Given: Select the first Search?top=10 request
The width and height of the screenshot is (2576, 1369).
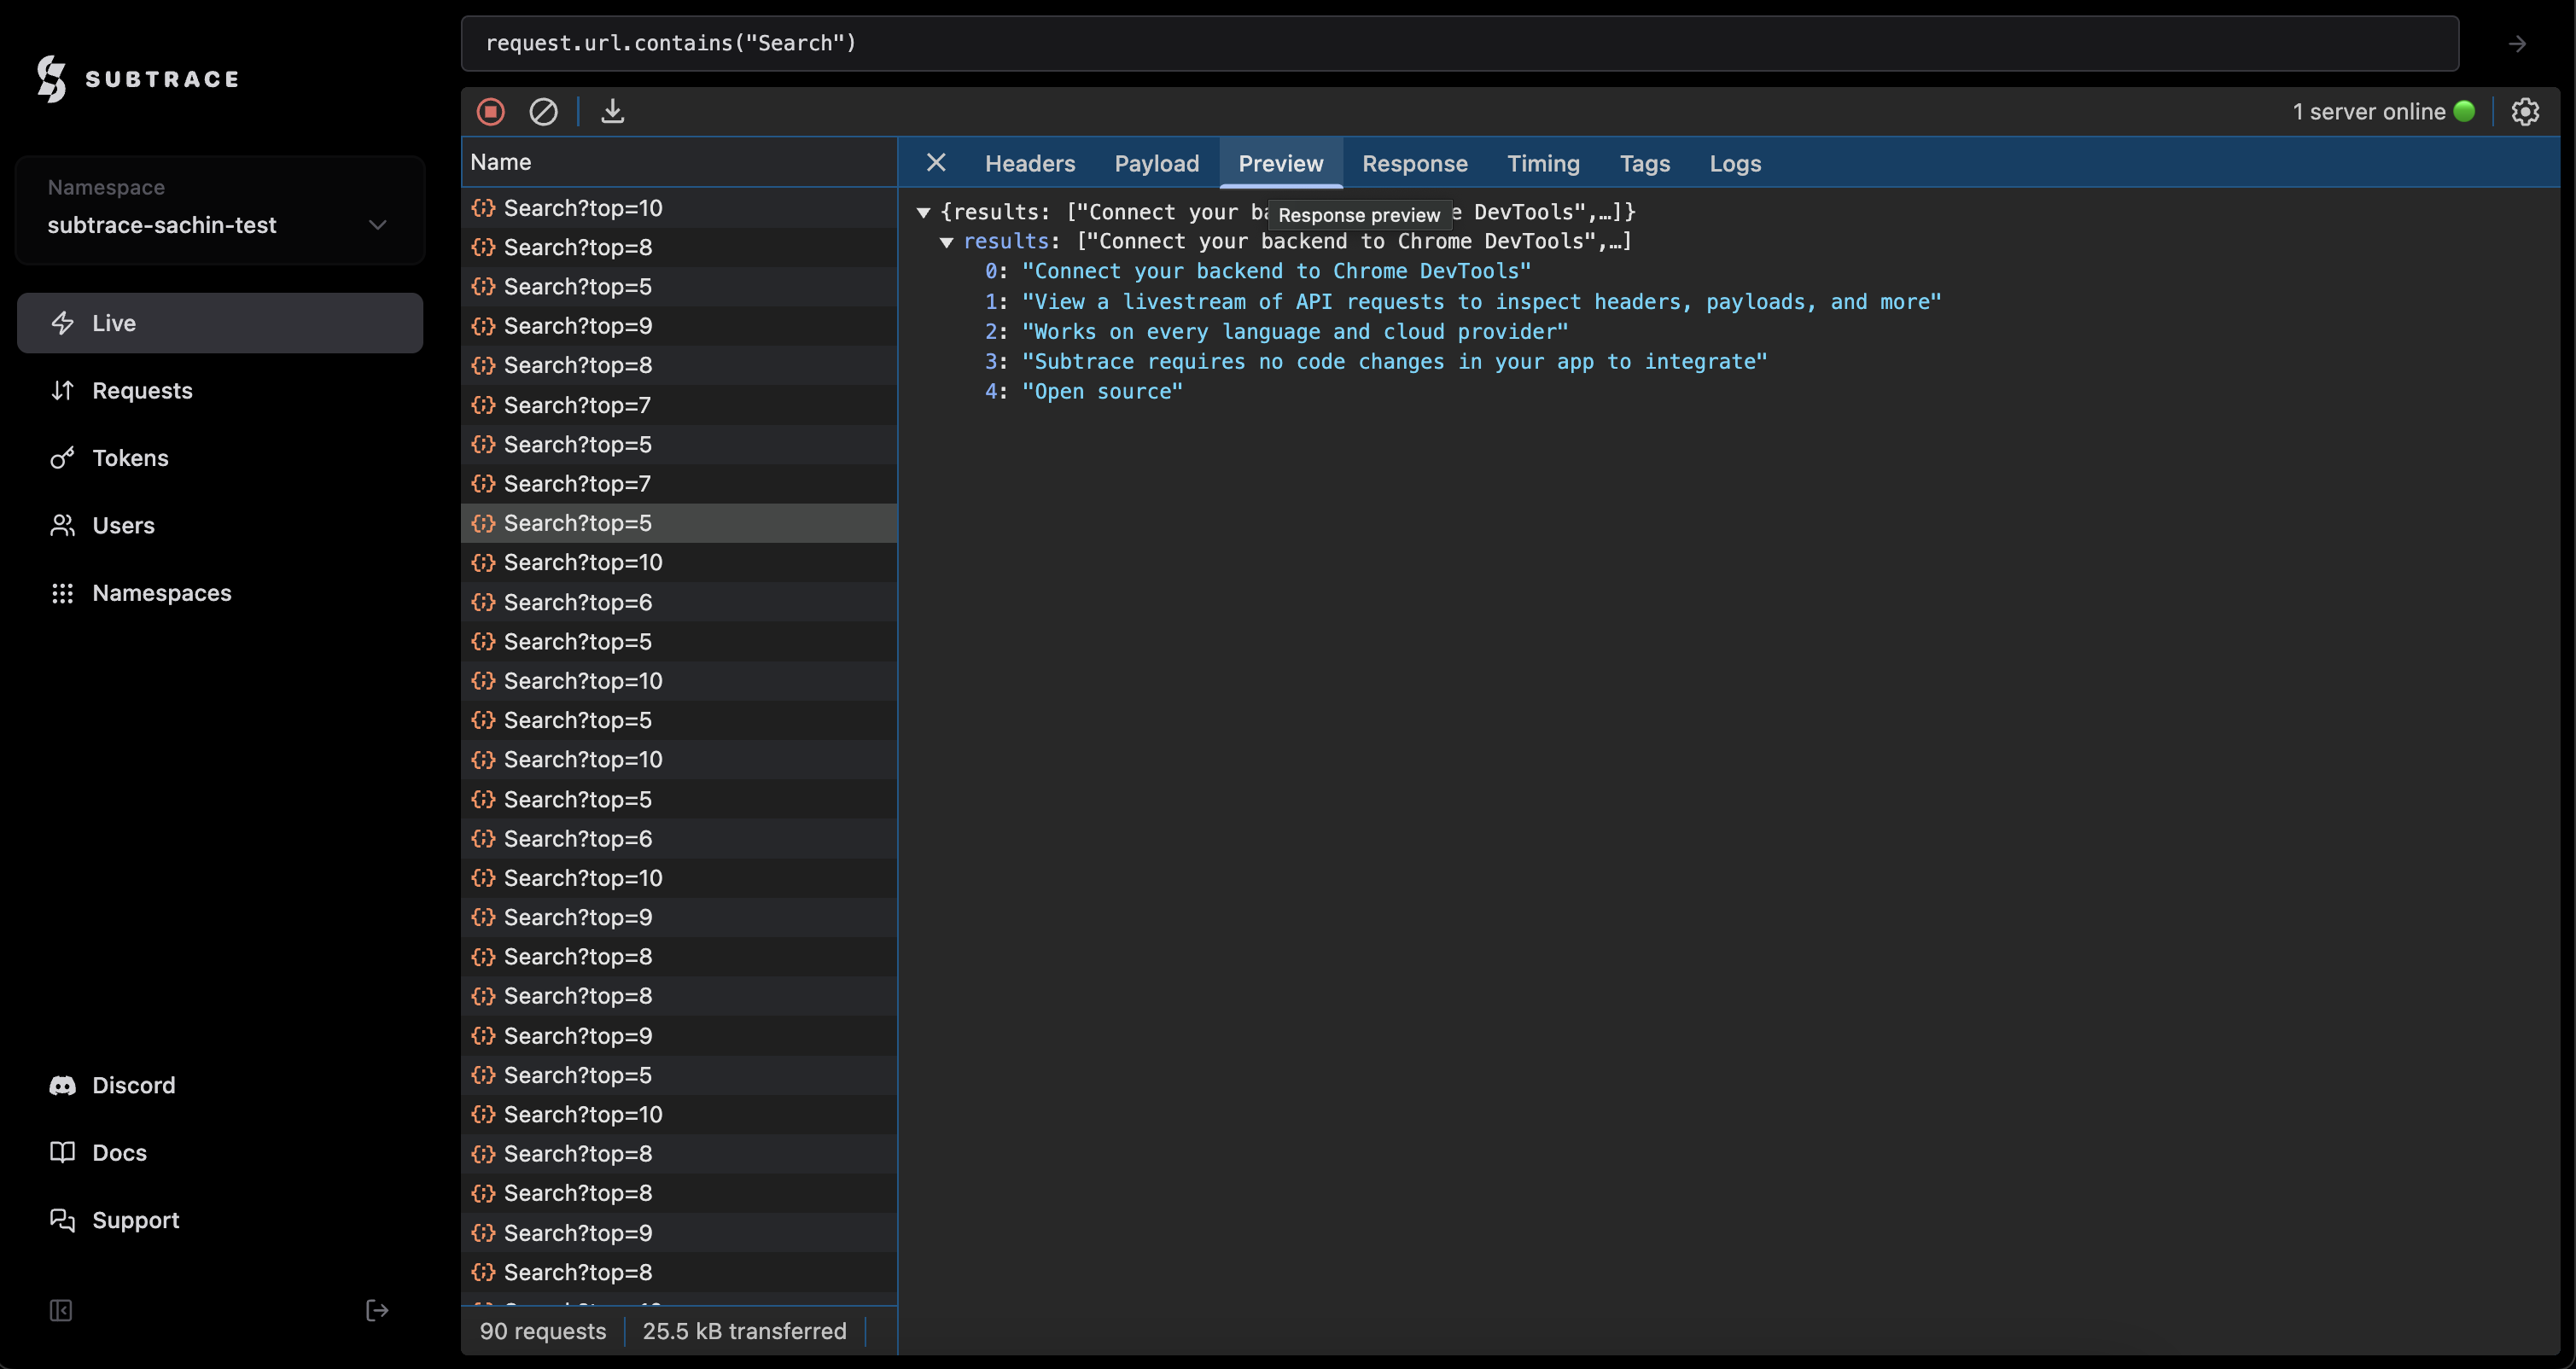Looking at the screenshot, I should [679, 208].
